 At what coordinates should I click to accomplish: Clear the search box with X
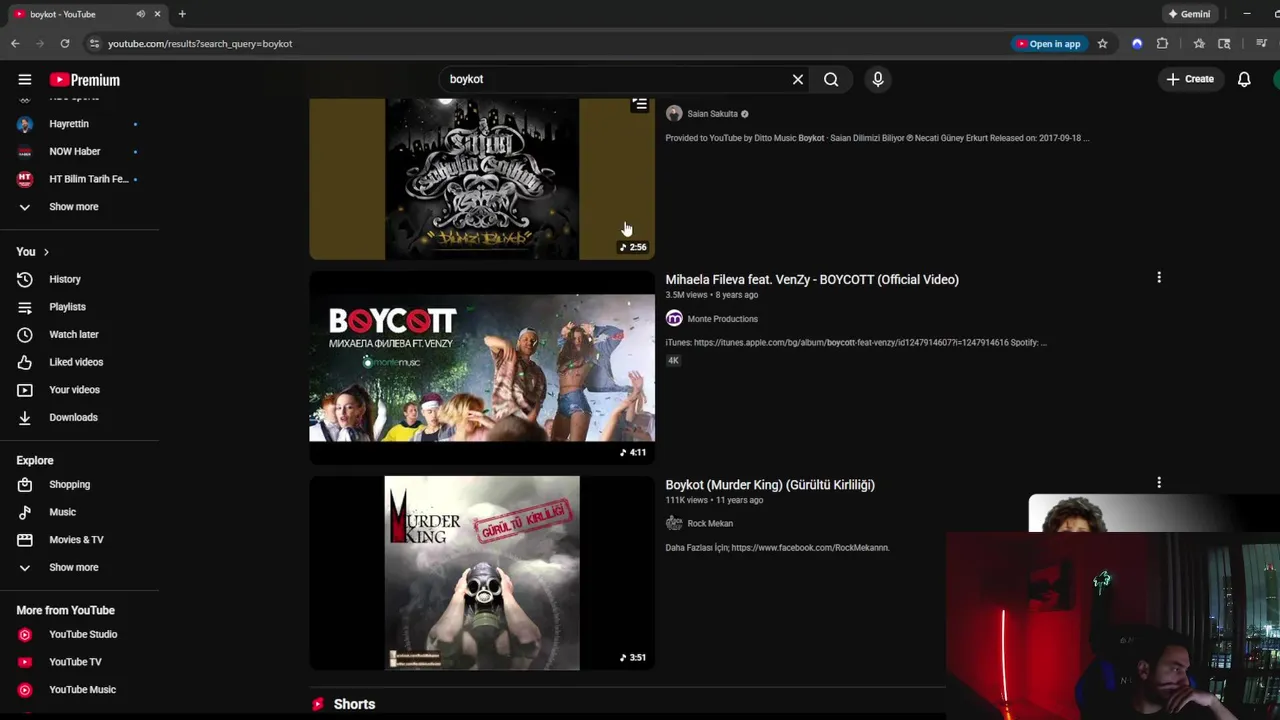point(798,79)
